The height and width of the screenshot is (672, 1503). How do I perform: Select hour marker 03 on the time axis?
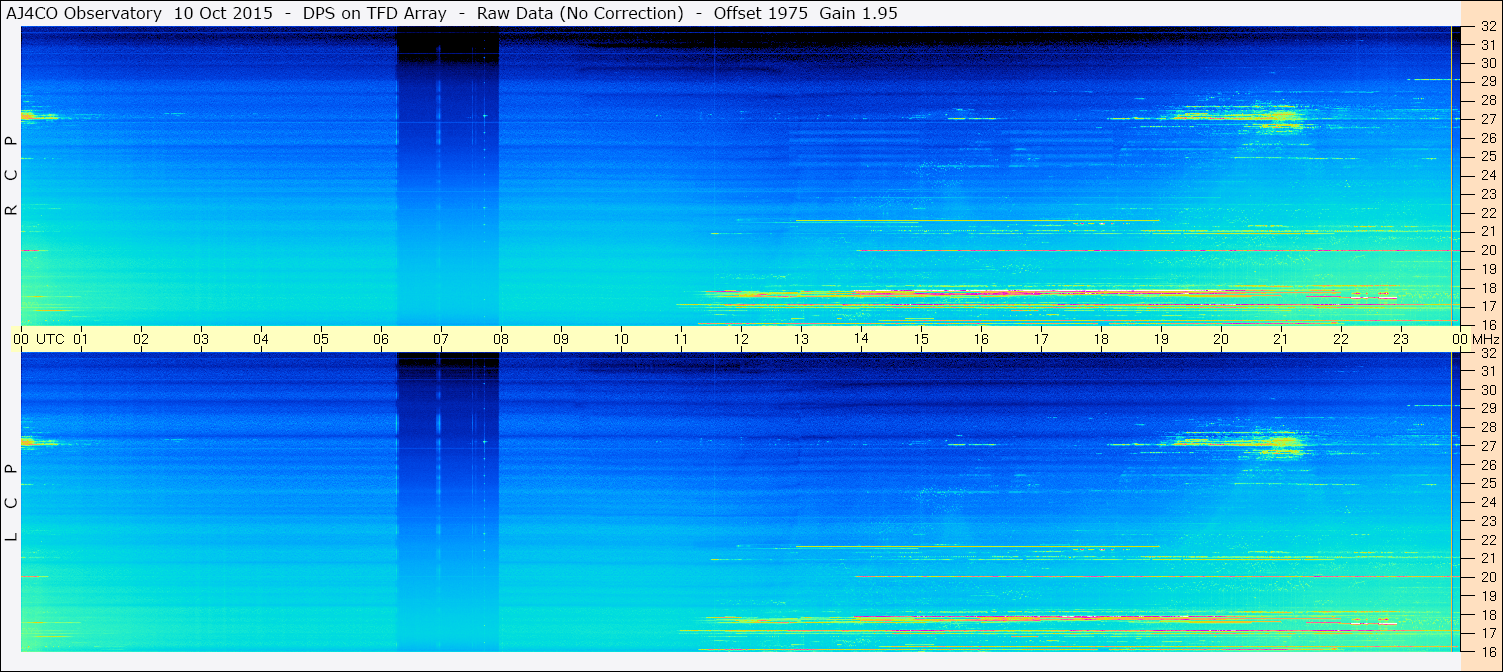[x=201, y=339]
